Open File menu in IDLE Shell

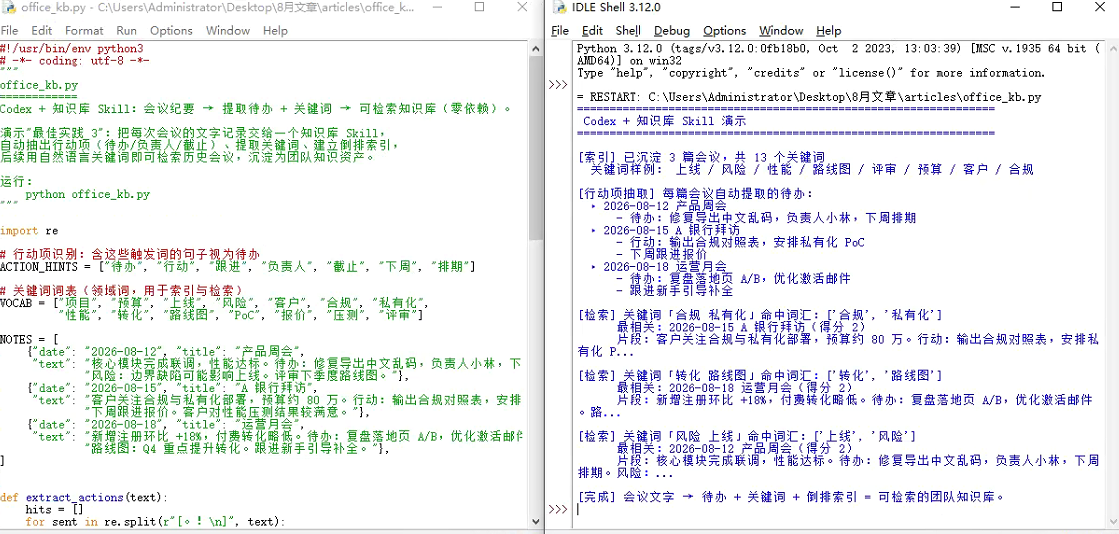(x=560, y=31)
